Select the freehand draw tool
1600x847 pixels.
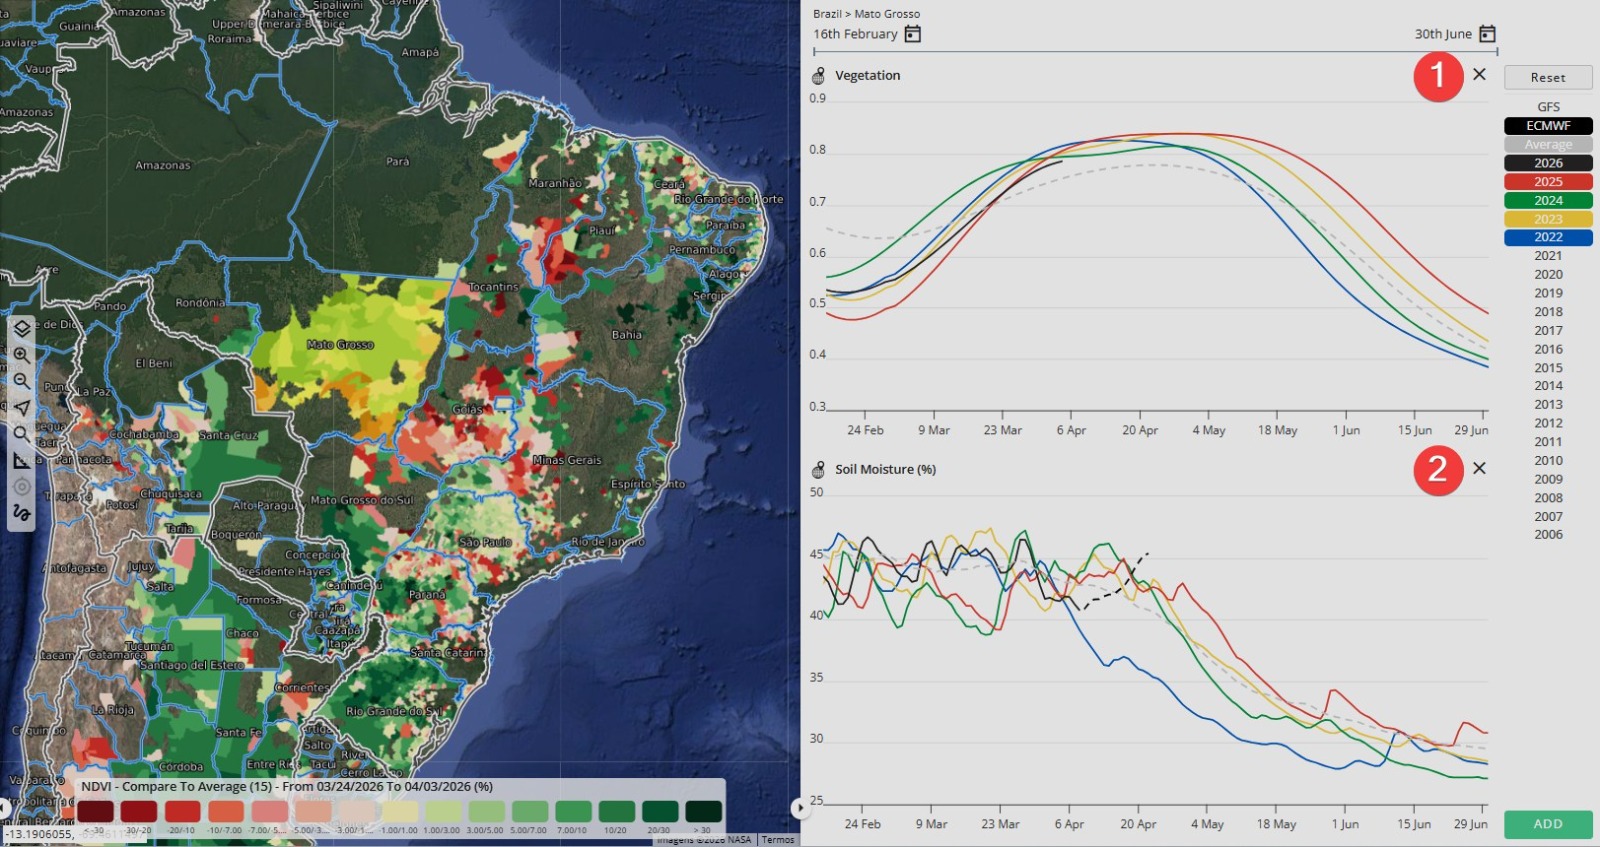click(22, 513)
